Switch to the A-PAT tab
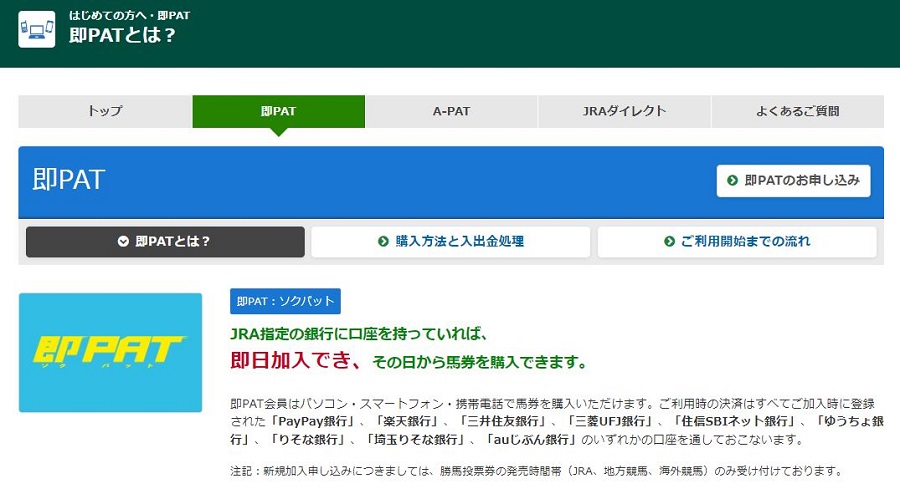Image resolution: width=900 pixels, height=494 pixels. pyautogui.click(x=451, y=111)
